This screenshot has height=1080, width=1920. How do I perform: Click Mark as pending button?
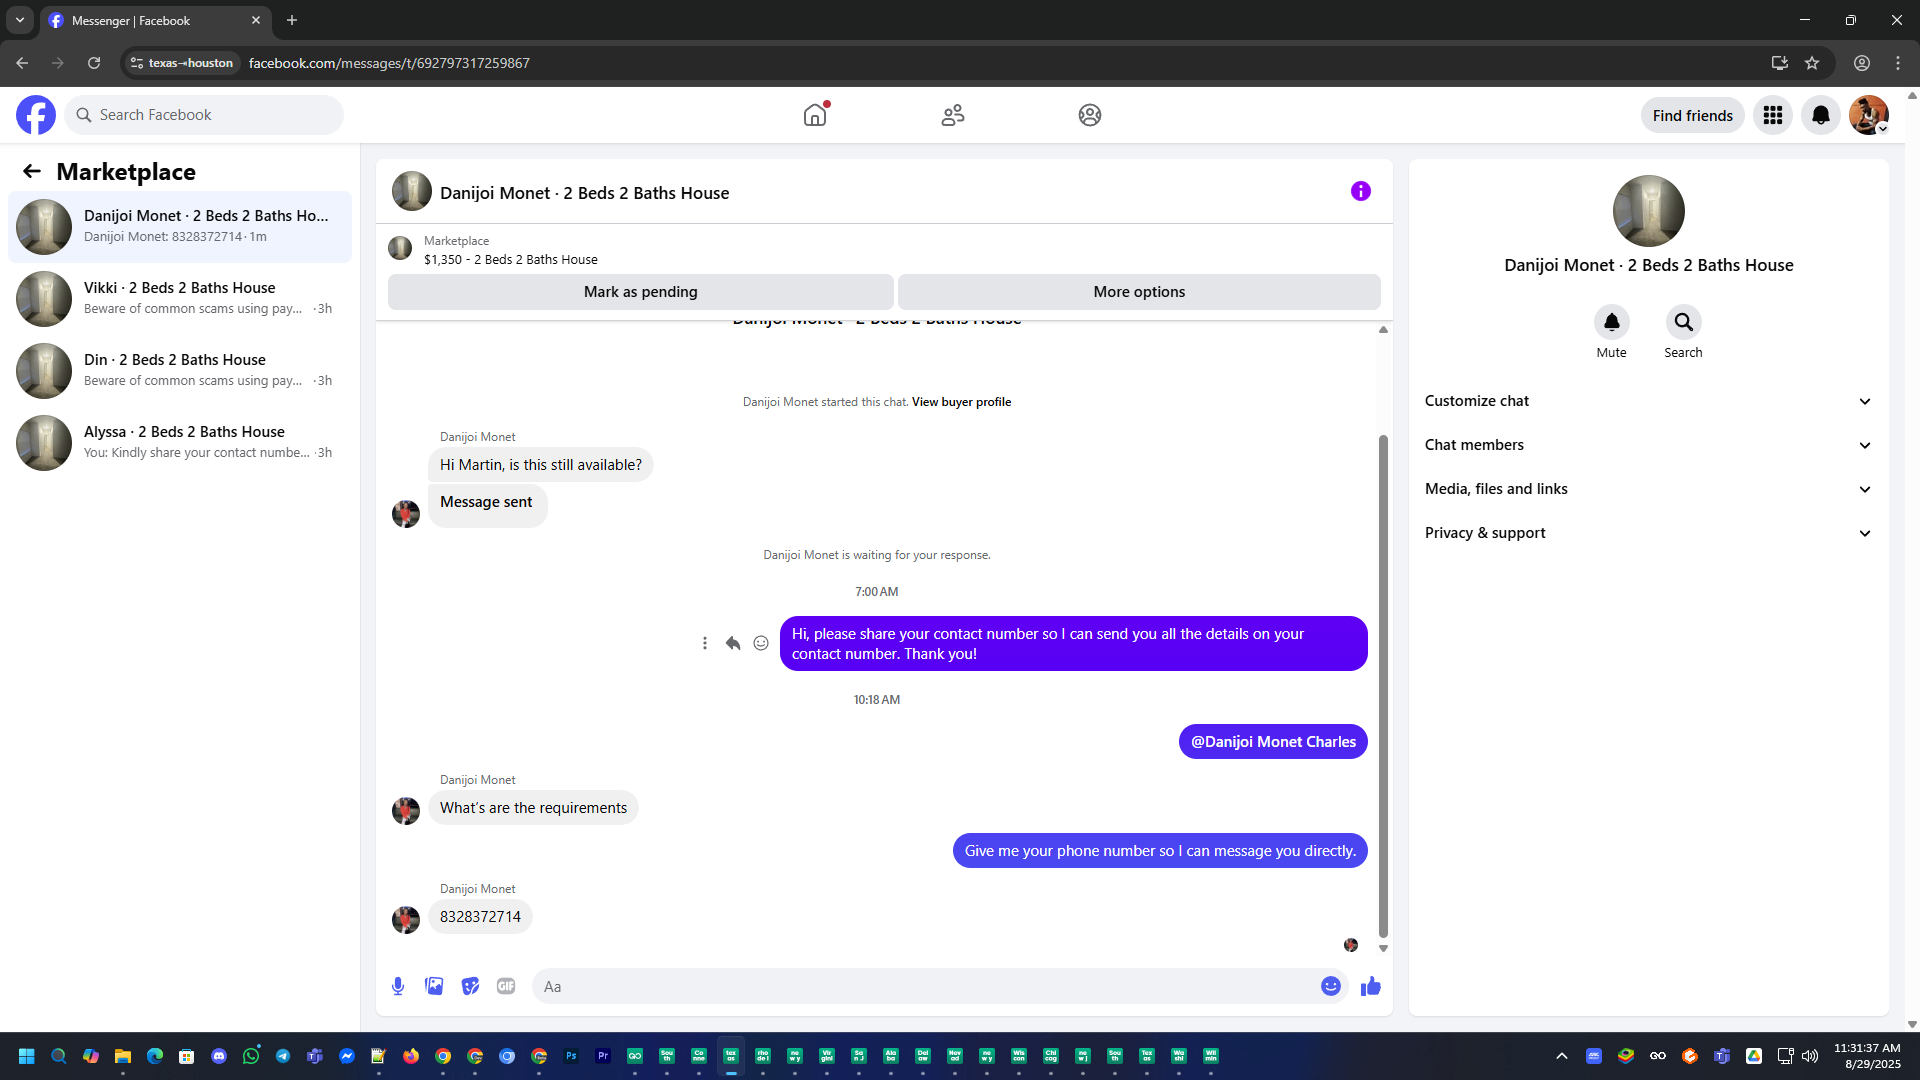[x=640, y=292]
